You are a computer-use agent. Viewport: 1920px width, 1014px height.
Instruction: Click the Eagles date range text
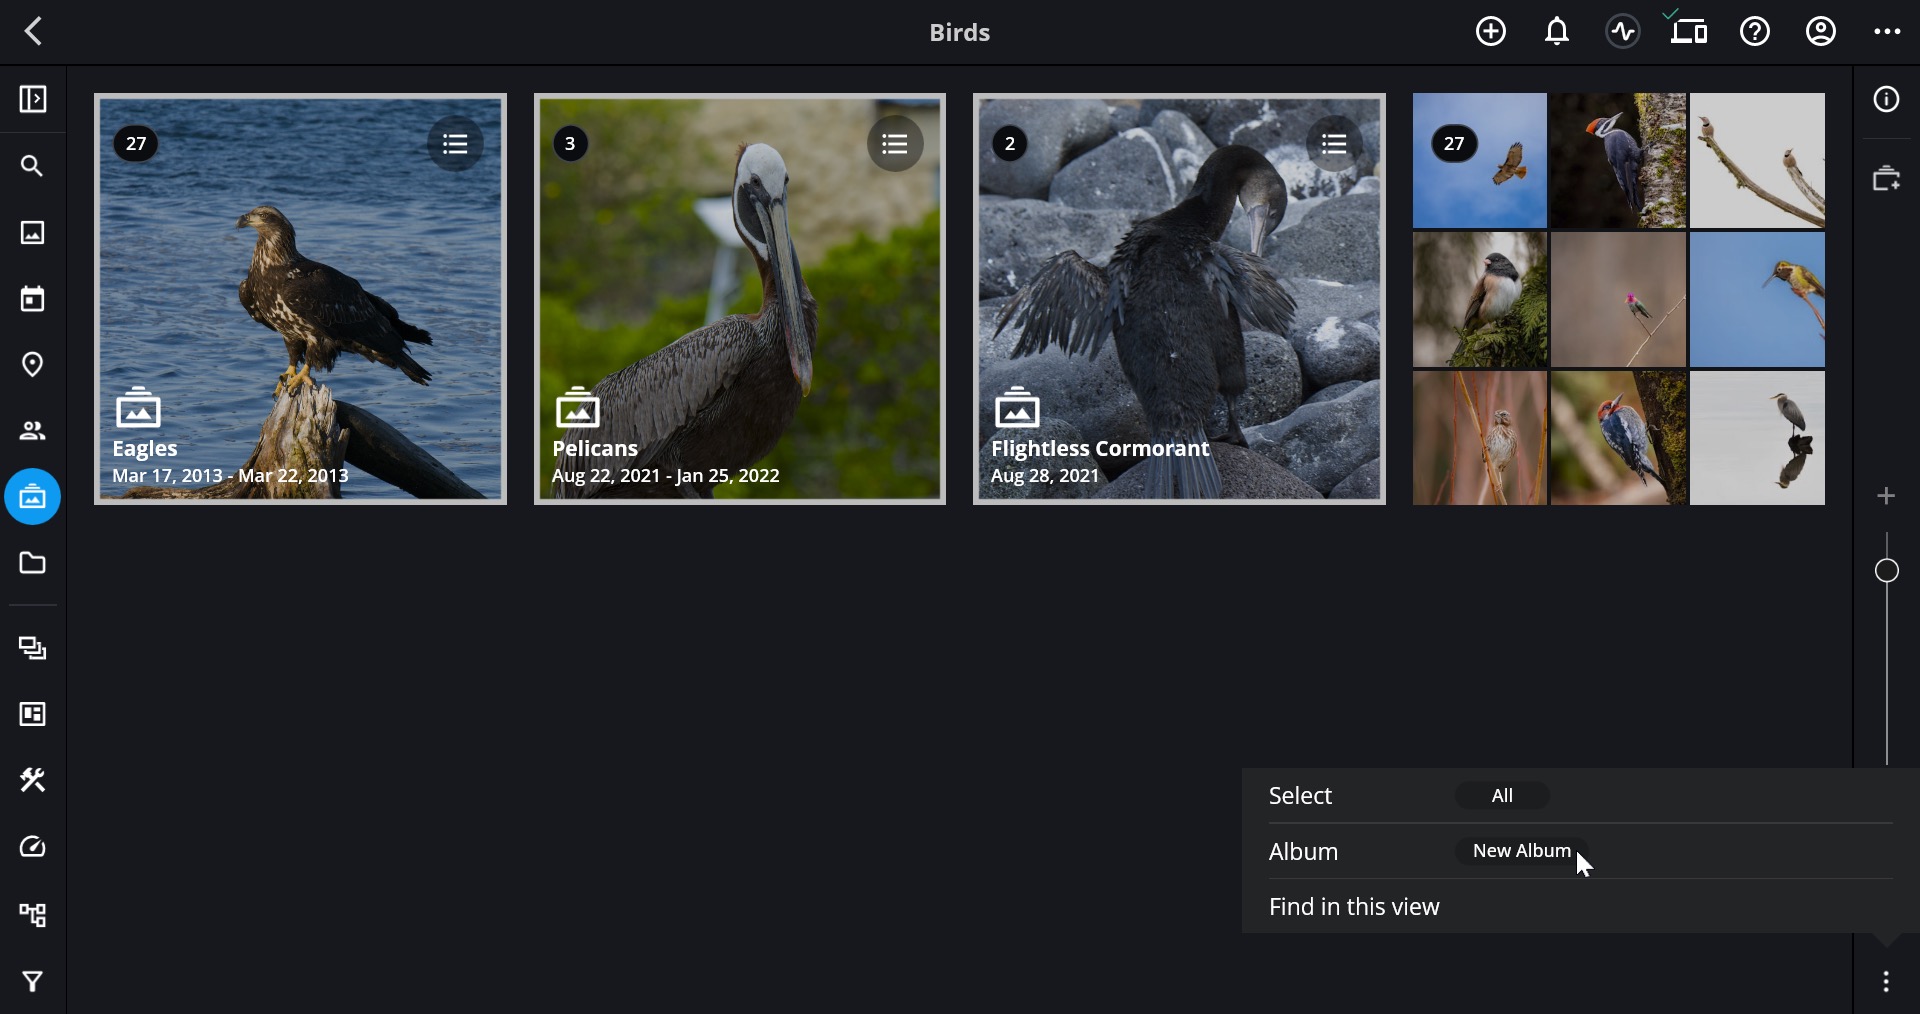coord(231,476)
